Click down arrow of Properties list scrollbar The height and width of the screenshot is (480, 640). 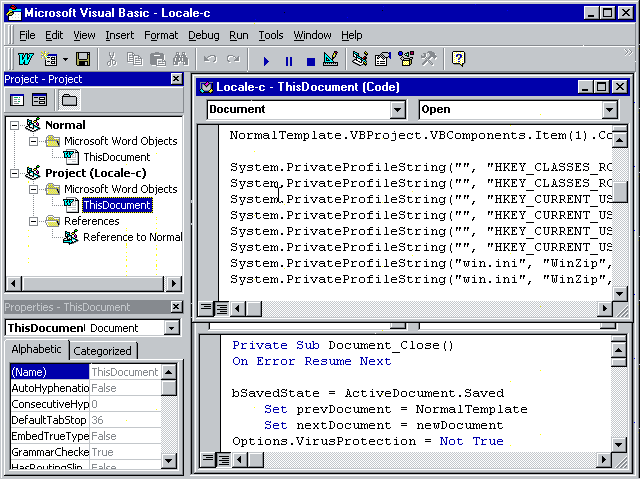(x=169, y=461)
